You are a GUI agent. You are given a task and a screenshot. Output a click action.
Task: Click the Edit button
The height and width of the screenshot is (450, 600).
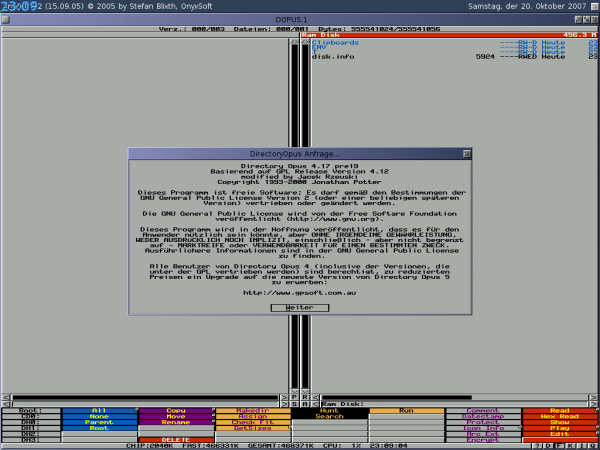point(561,434)
